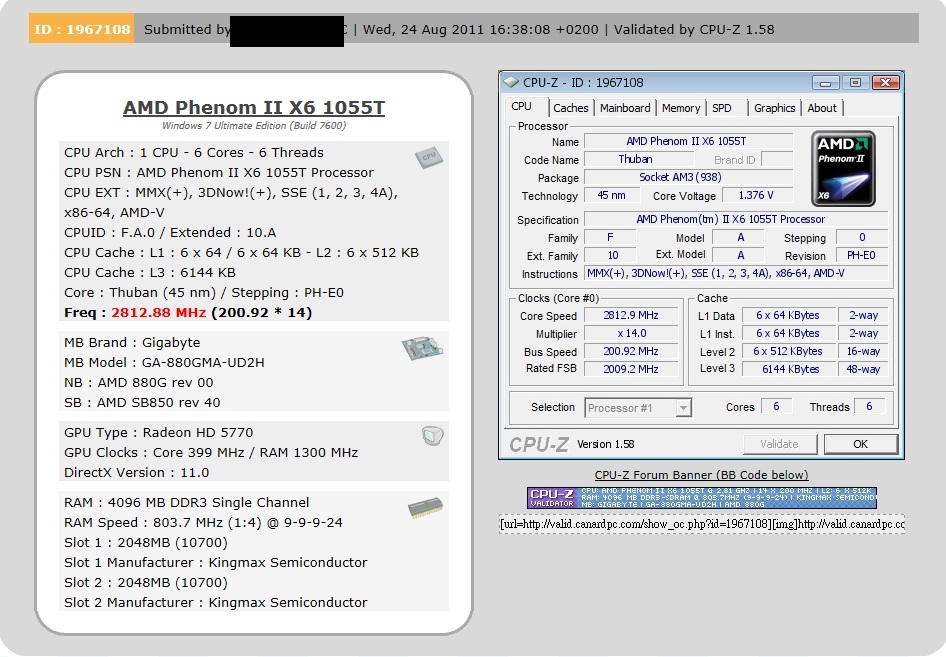Click the 48-way associativity value
Image resolution: width=946 pixels, height=657 pixels.
tap(863, 369)
